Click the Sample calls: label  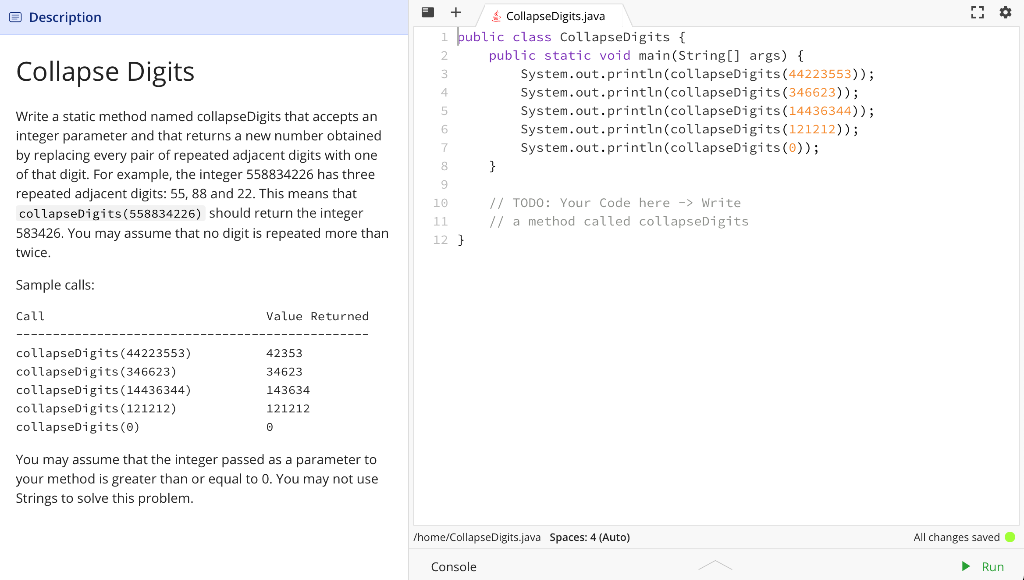point(55,285)
